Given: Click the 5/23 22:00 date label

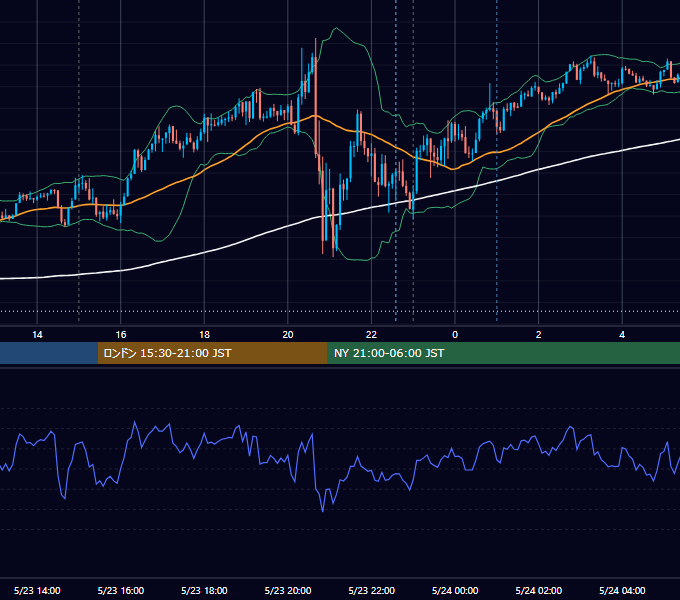Looking at the screenshot, I should point(372,590).
